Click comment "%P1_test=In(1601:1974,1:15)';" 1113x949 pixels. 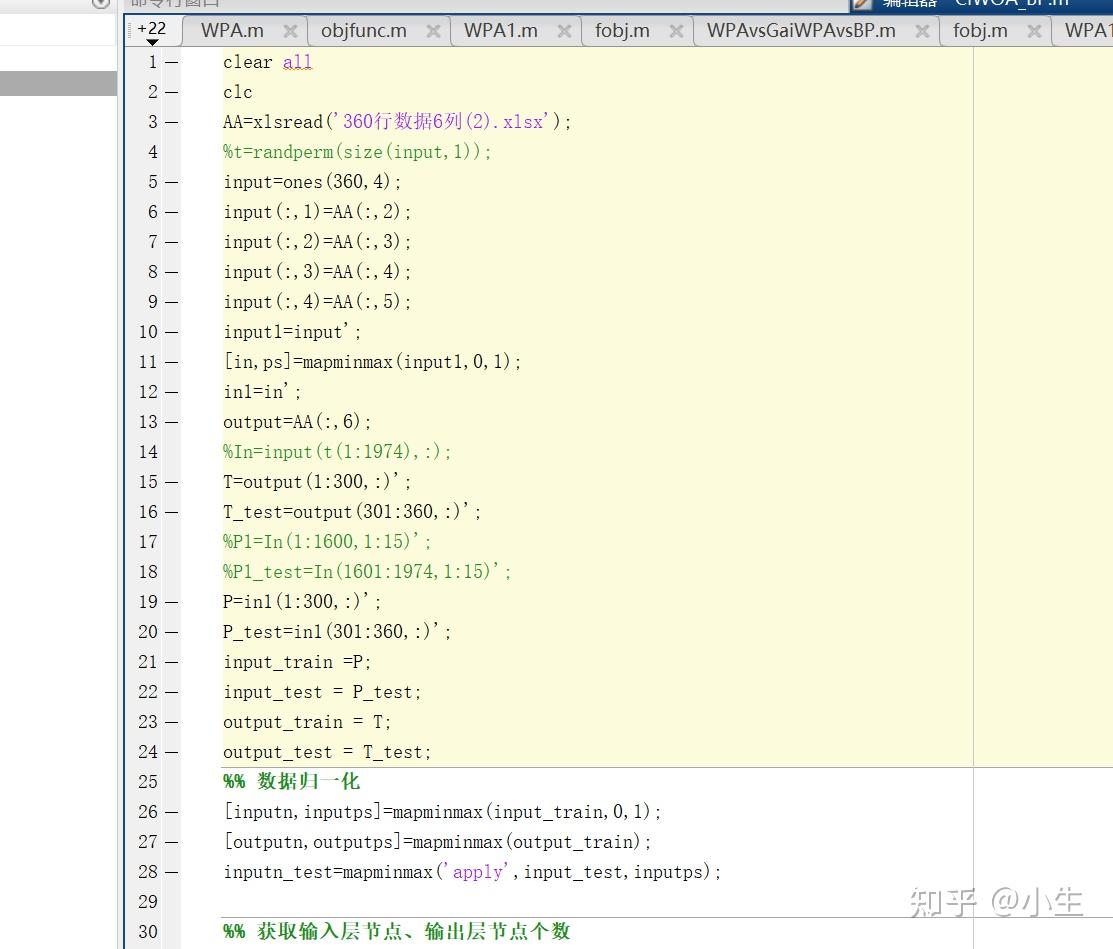pyautogui.click(x=367, y=571)
